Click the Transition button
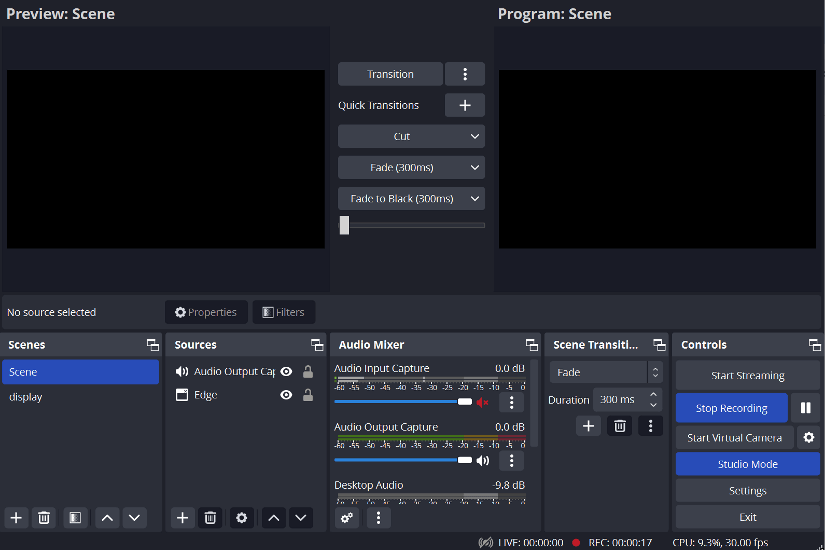825x550 pixels. 390,74
